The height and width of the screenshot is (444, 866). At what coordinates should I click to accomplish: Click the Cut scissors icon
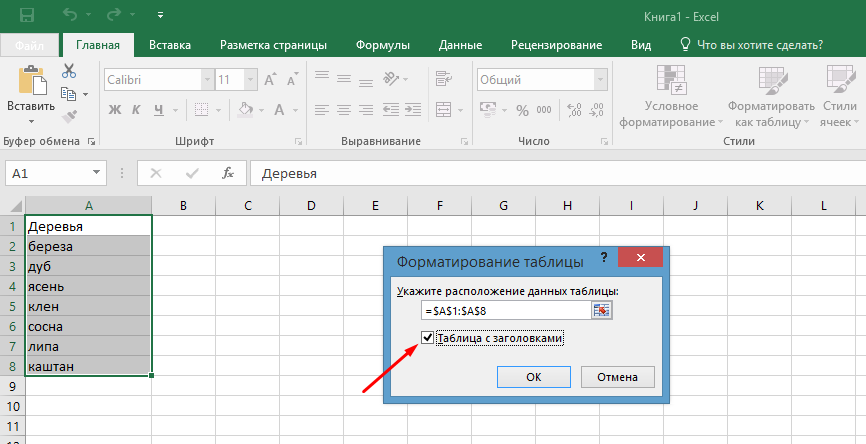point(69,71)
